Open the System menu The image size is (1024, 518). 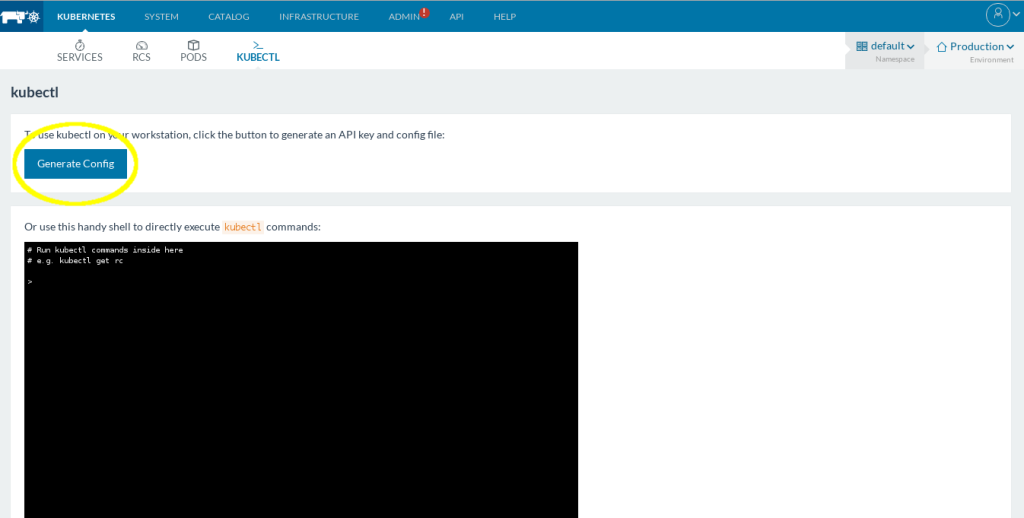[x=161, y=16]
